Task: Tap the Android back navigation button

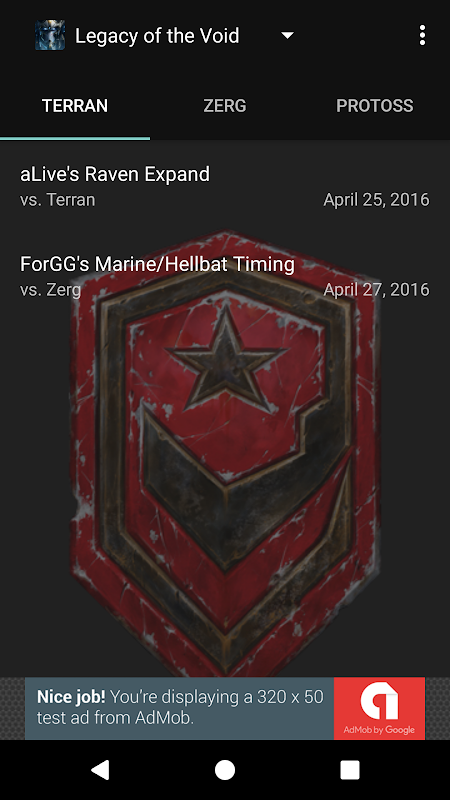Action: click(100, 770)
